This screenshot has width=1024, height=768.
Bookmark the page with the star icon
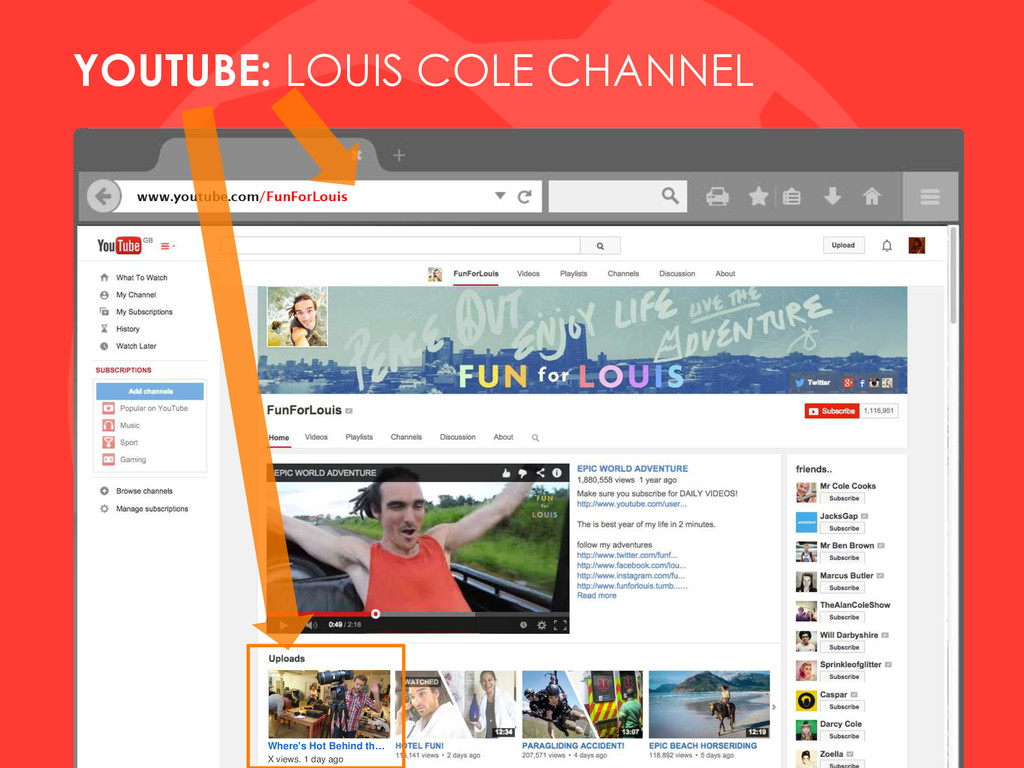pyautogui.click(x=758, y=196)
